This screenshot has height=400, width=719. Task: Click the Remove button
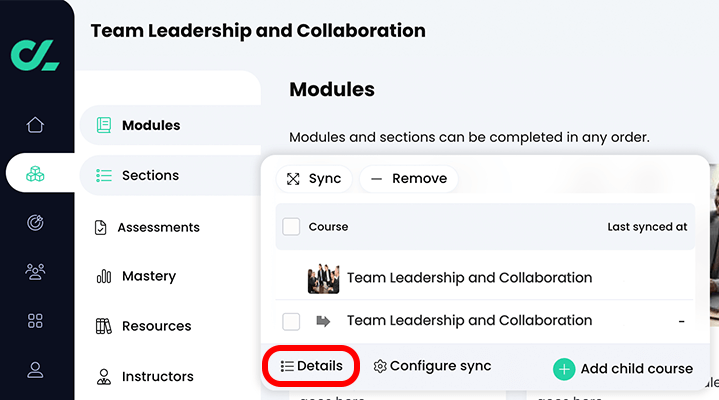[x=408, y=179]
